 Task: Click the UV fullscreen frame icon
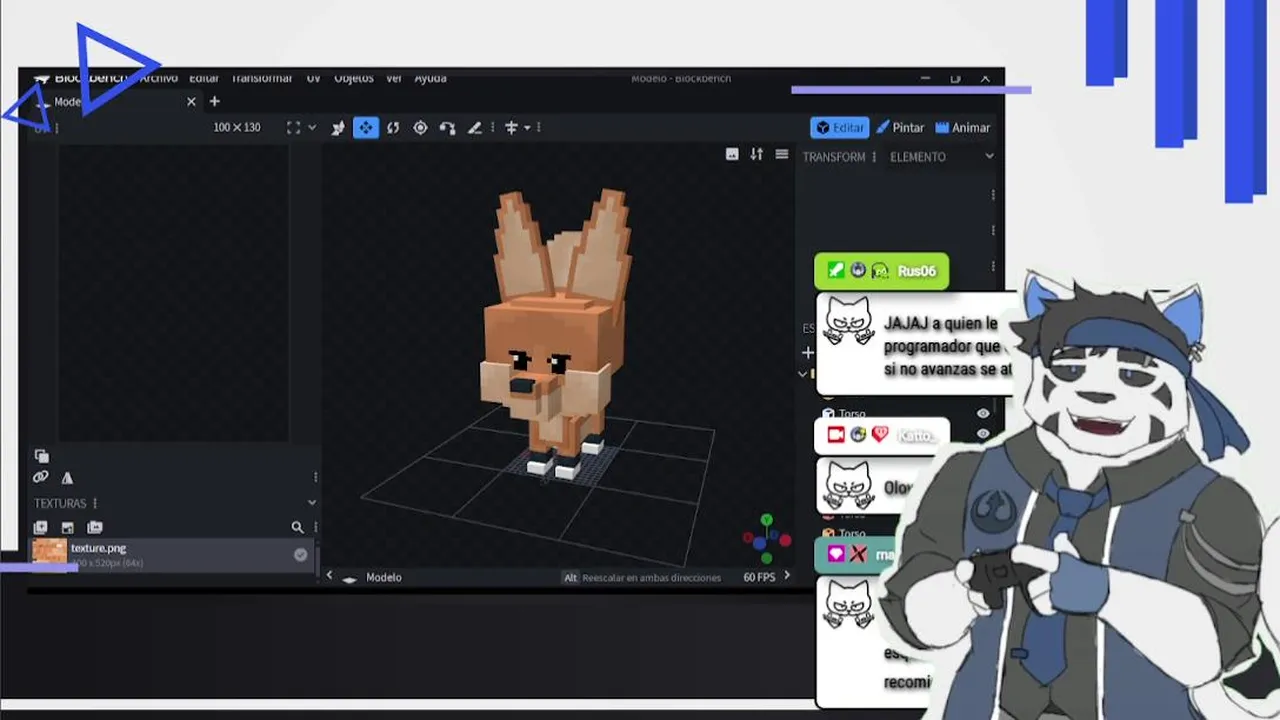tap(293, 127)
